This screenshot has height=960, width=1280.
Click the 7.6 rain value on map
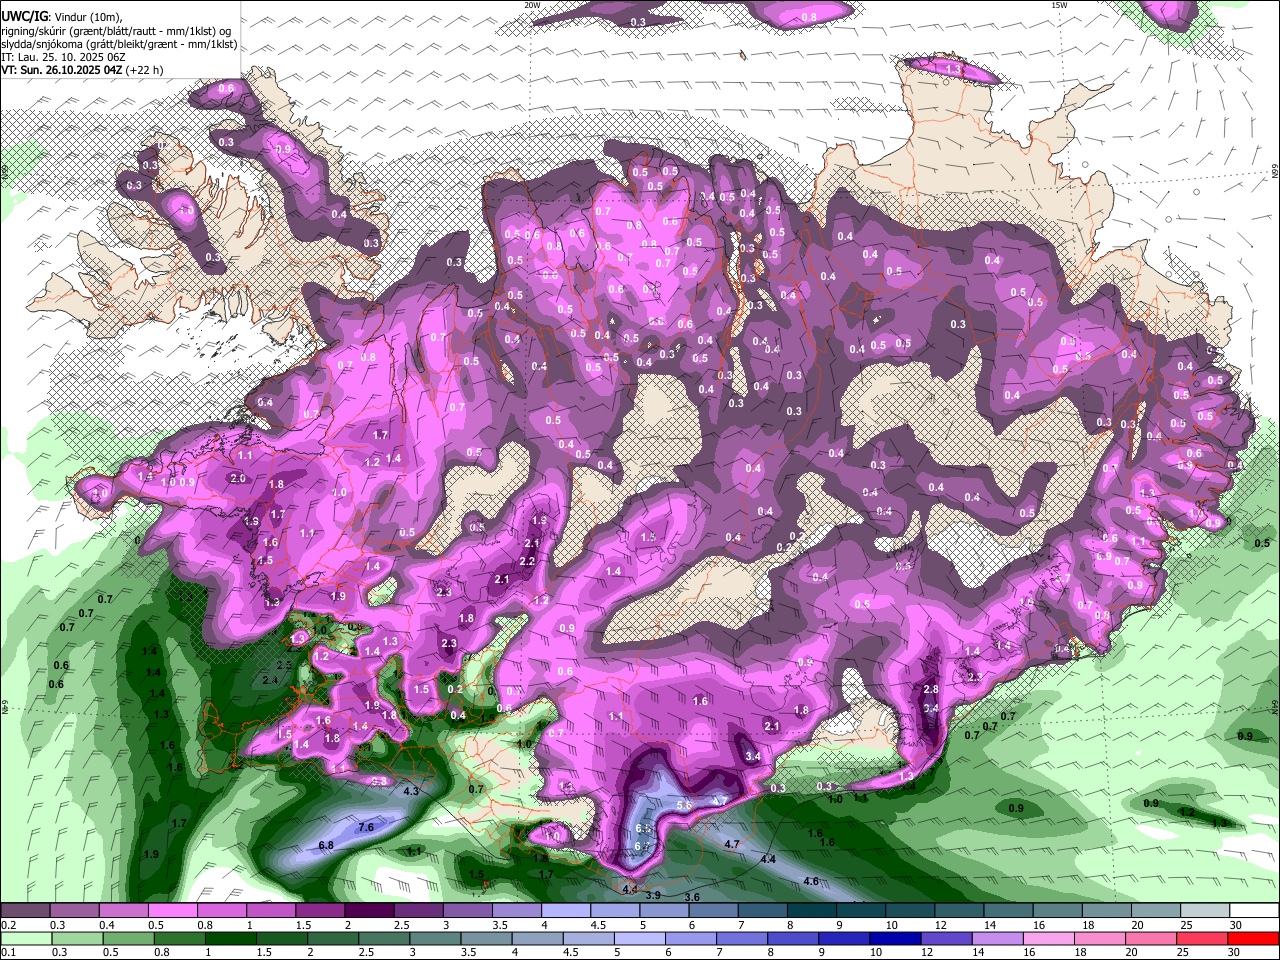pos(366,827)
